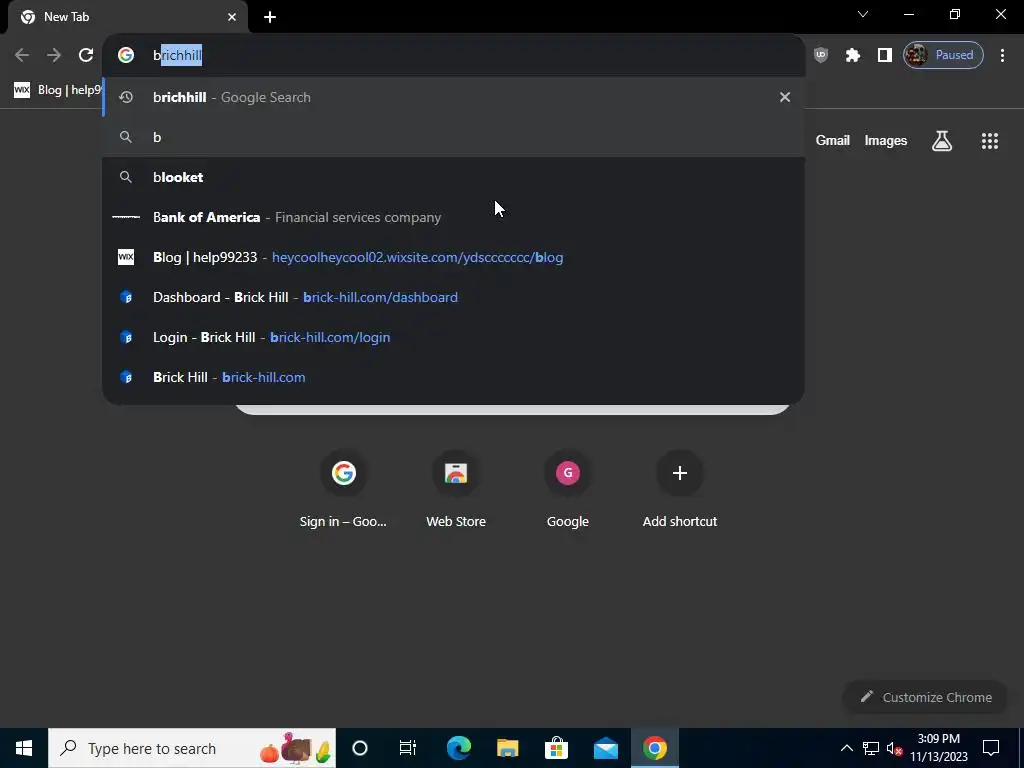The height and width of the screenshot is (768, 1024).
Task: Open the Google apps grid
Action: point(990,140)
